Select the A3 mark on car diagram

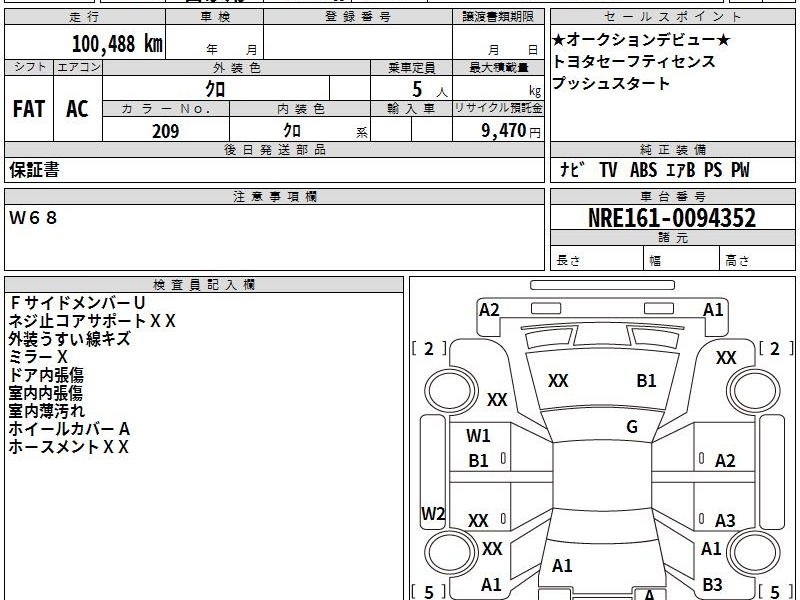pos(725,521)
